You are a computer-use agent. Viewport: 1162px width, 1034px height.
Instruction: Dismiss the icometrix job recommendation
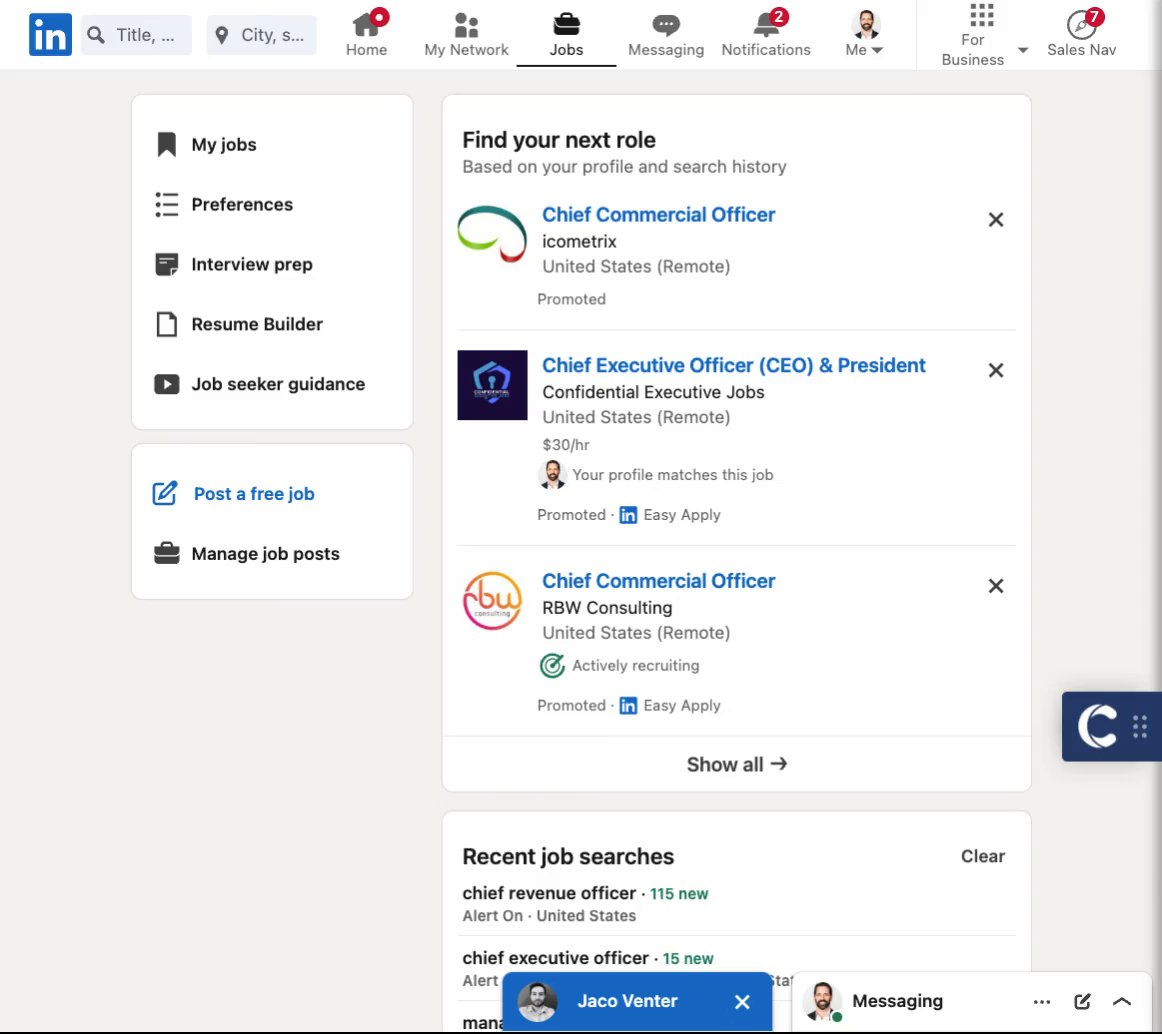click(995, 219)
